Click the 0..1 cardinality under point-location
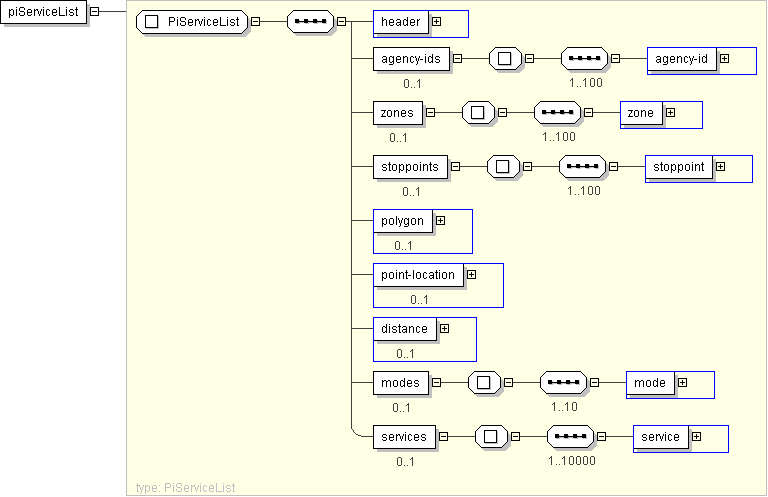This screenshot has height=497, width=768. click(x=419, y=300)
